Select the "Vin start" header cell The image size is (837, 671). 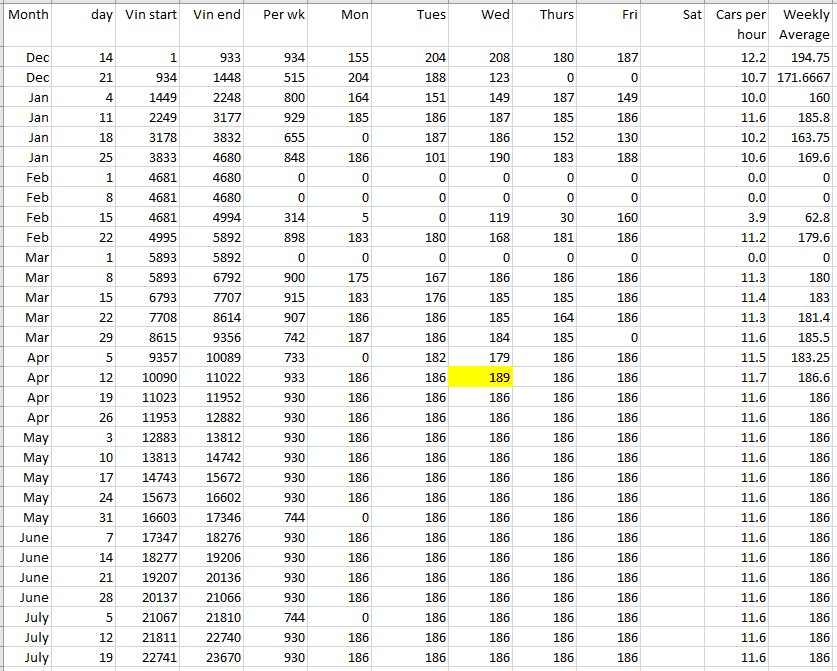coord(150,25)
